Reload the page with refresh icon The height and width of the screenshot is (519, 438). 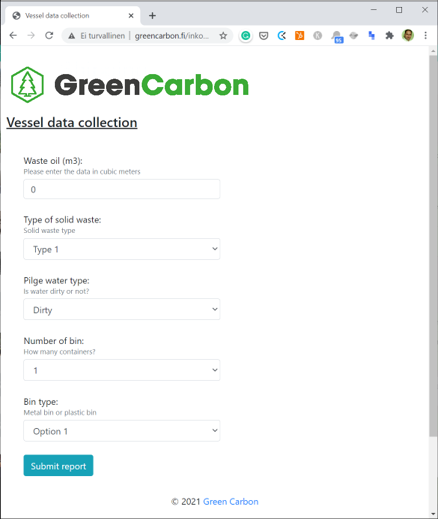pyautogui.click(x=49, y=35)
